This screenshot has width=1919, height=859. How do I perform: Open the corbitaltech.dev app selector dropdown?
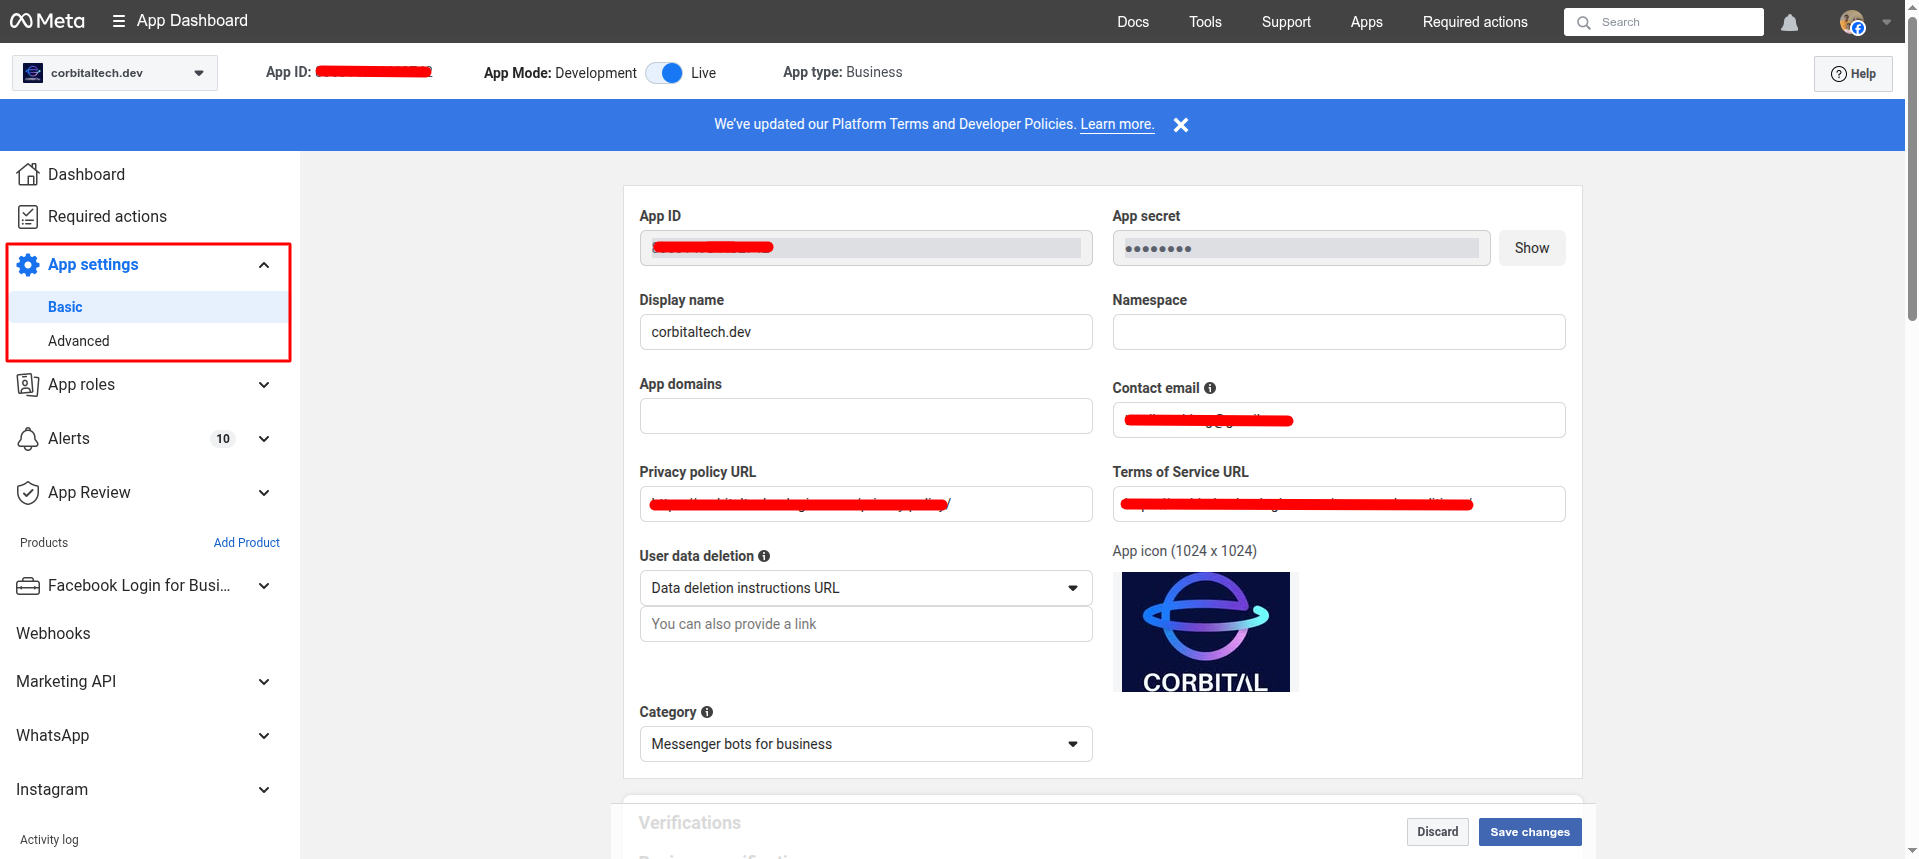click(115, 73)
